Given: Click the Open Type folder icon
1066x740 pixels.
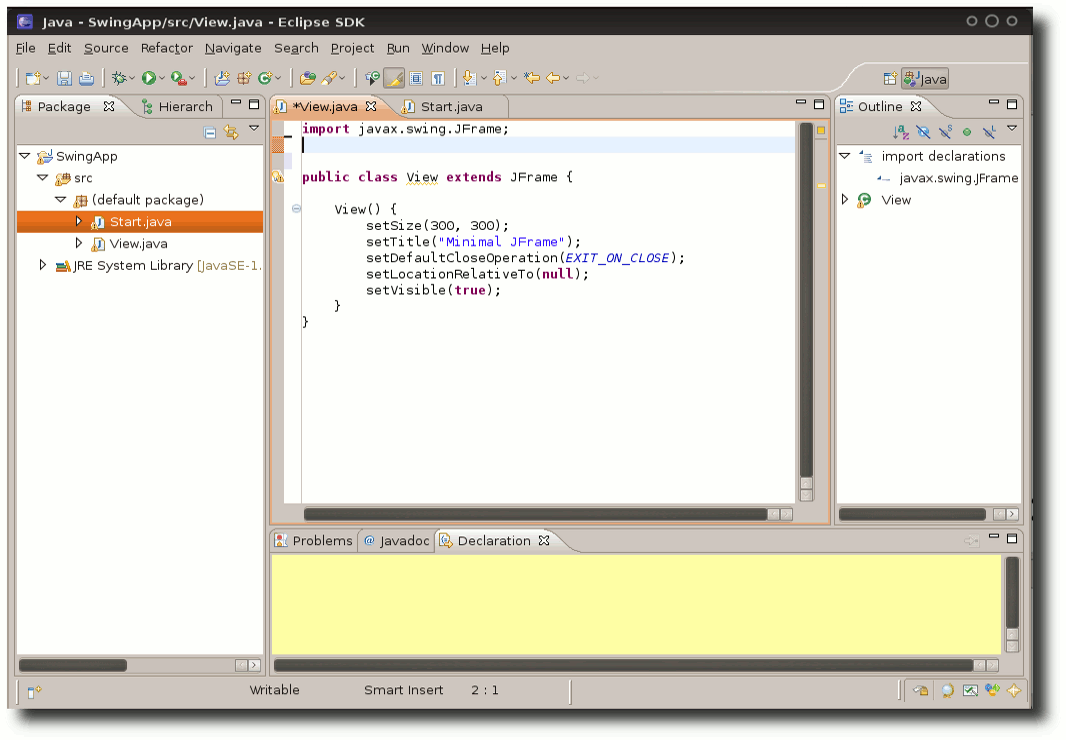Looking at the screenshot, I should [307, 78].
